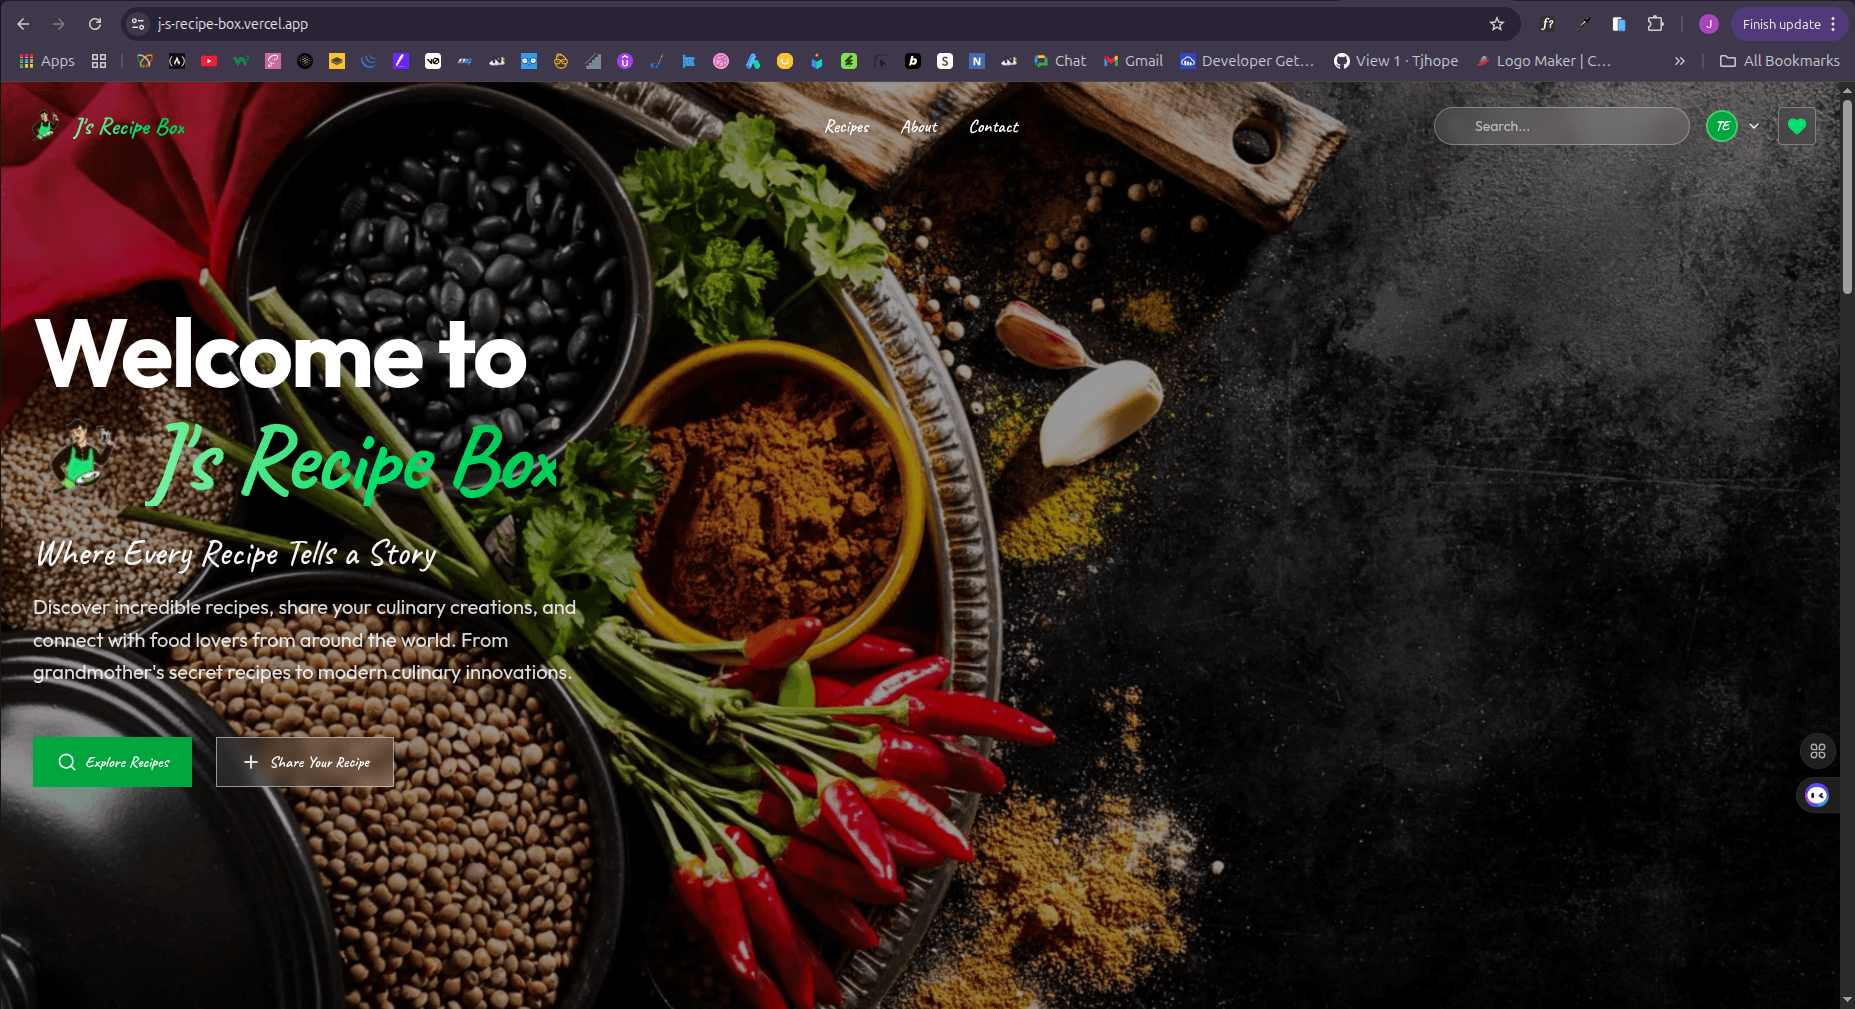Open the Notion-style N bookmark

977,61
